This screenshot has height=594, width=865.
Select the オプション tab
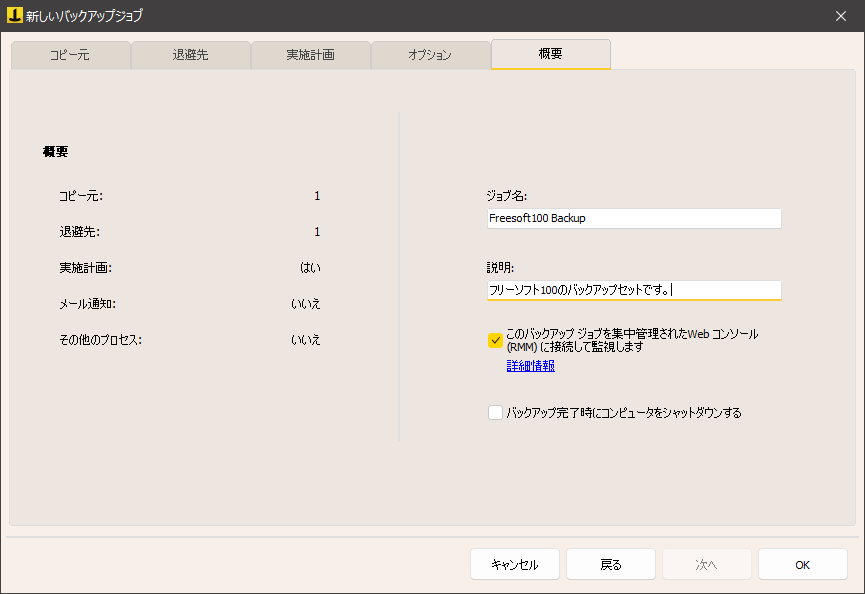pyautogui.click(x=430, y=55)
